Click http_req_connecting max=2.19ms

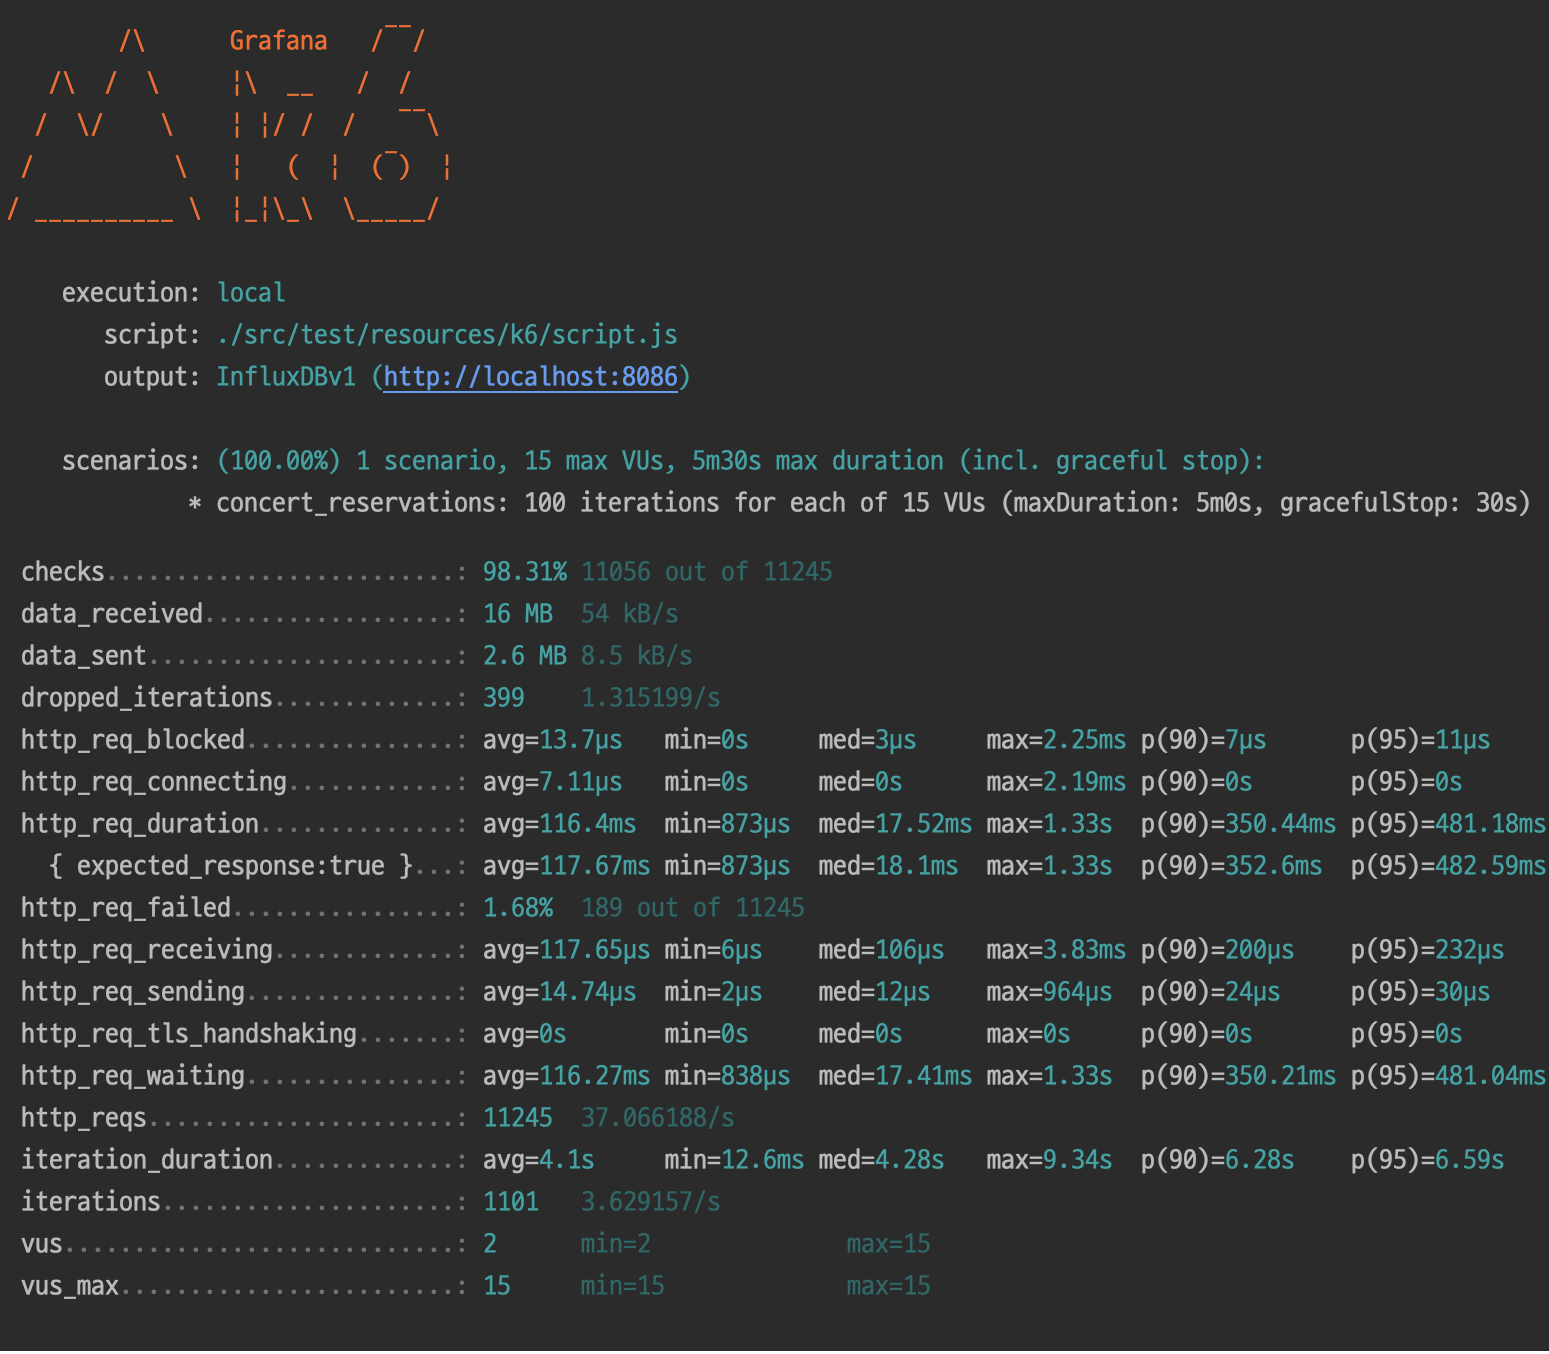1056,782
